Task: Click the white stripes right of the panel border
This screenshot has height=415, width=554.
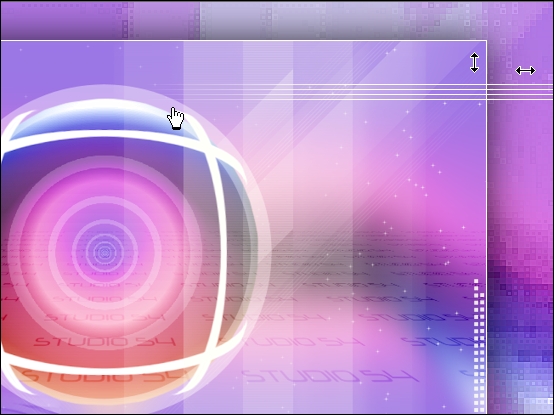Action: (520, 92)
